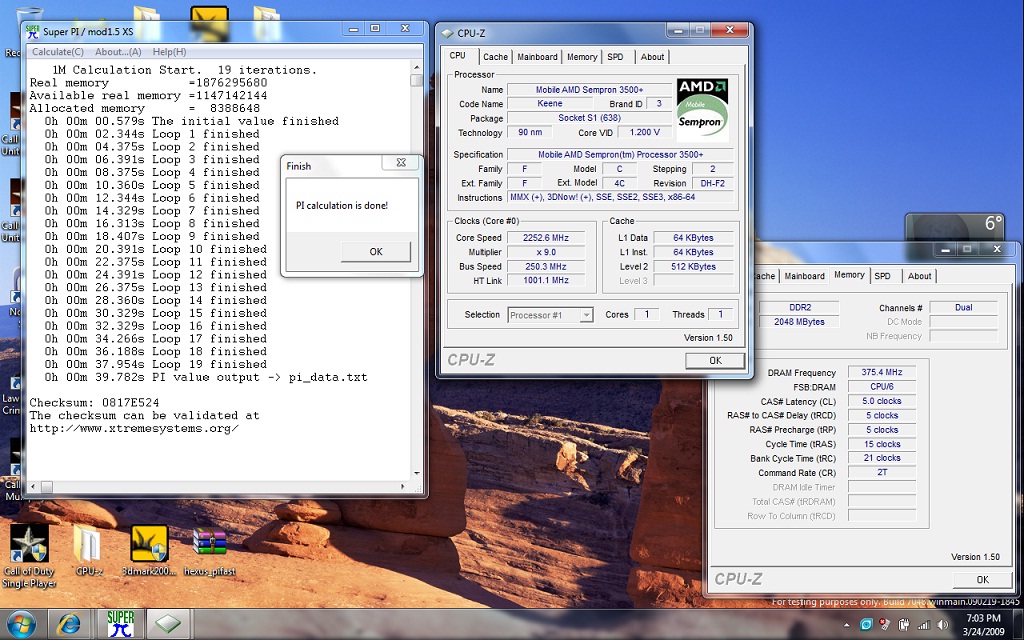Click OK in the front CPU-Z window
The image size is (1024, 640).
pyautogui.click(x=715, y=360)
